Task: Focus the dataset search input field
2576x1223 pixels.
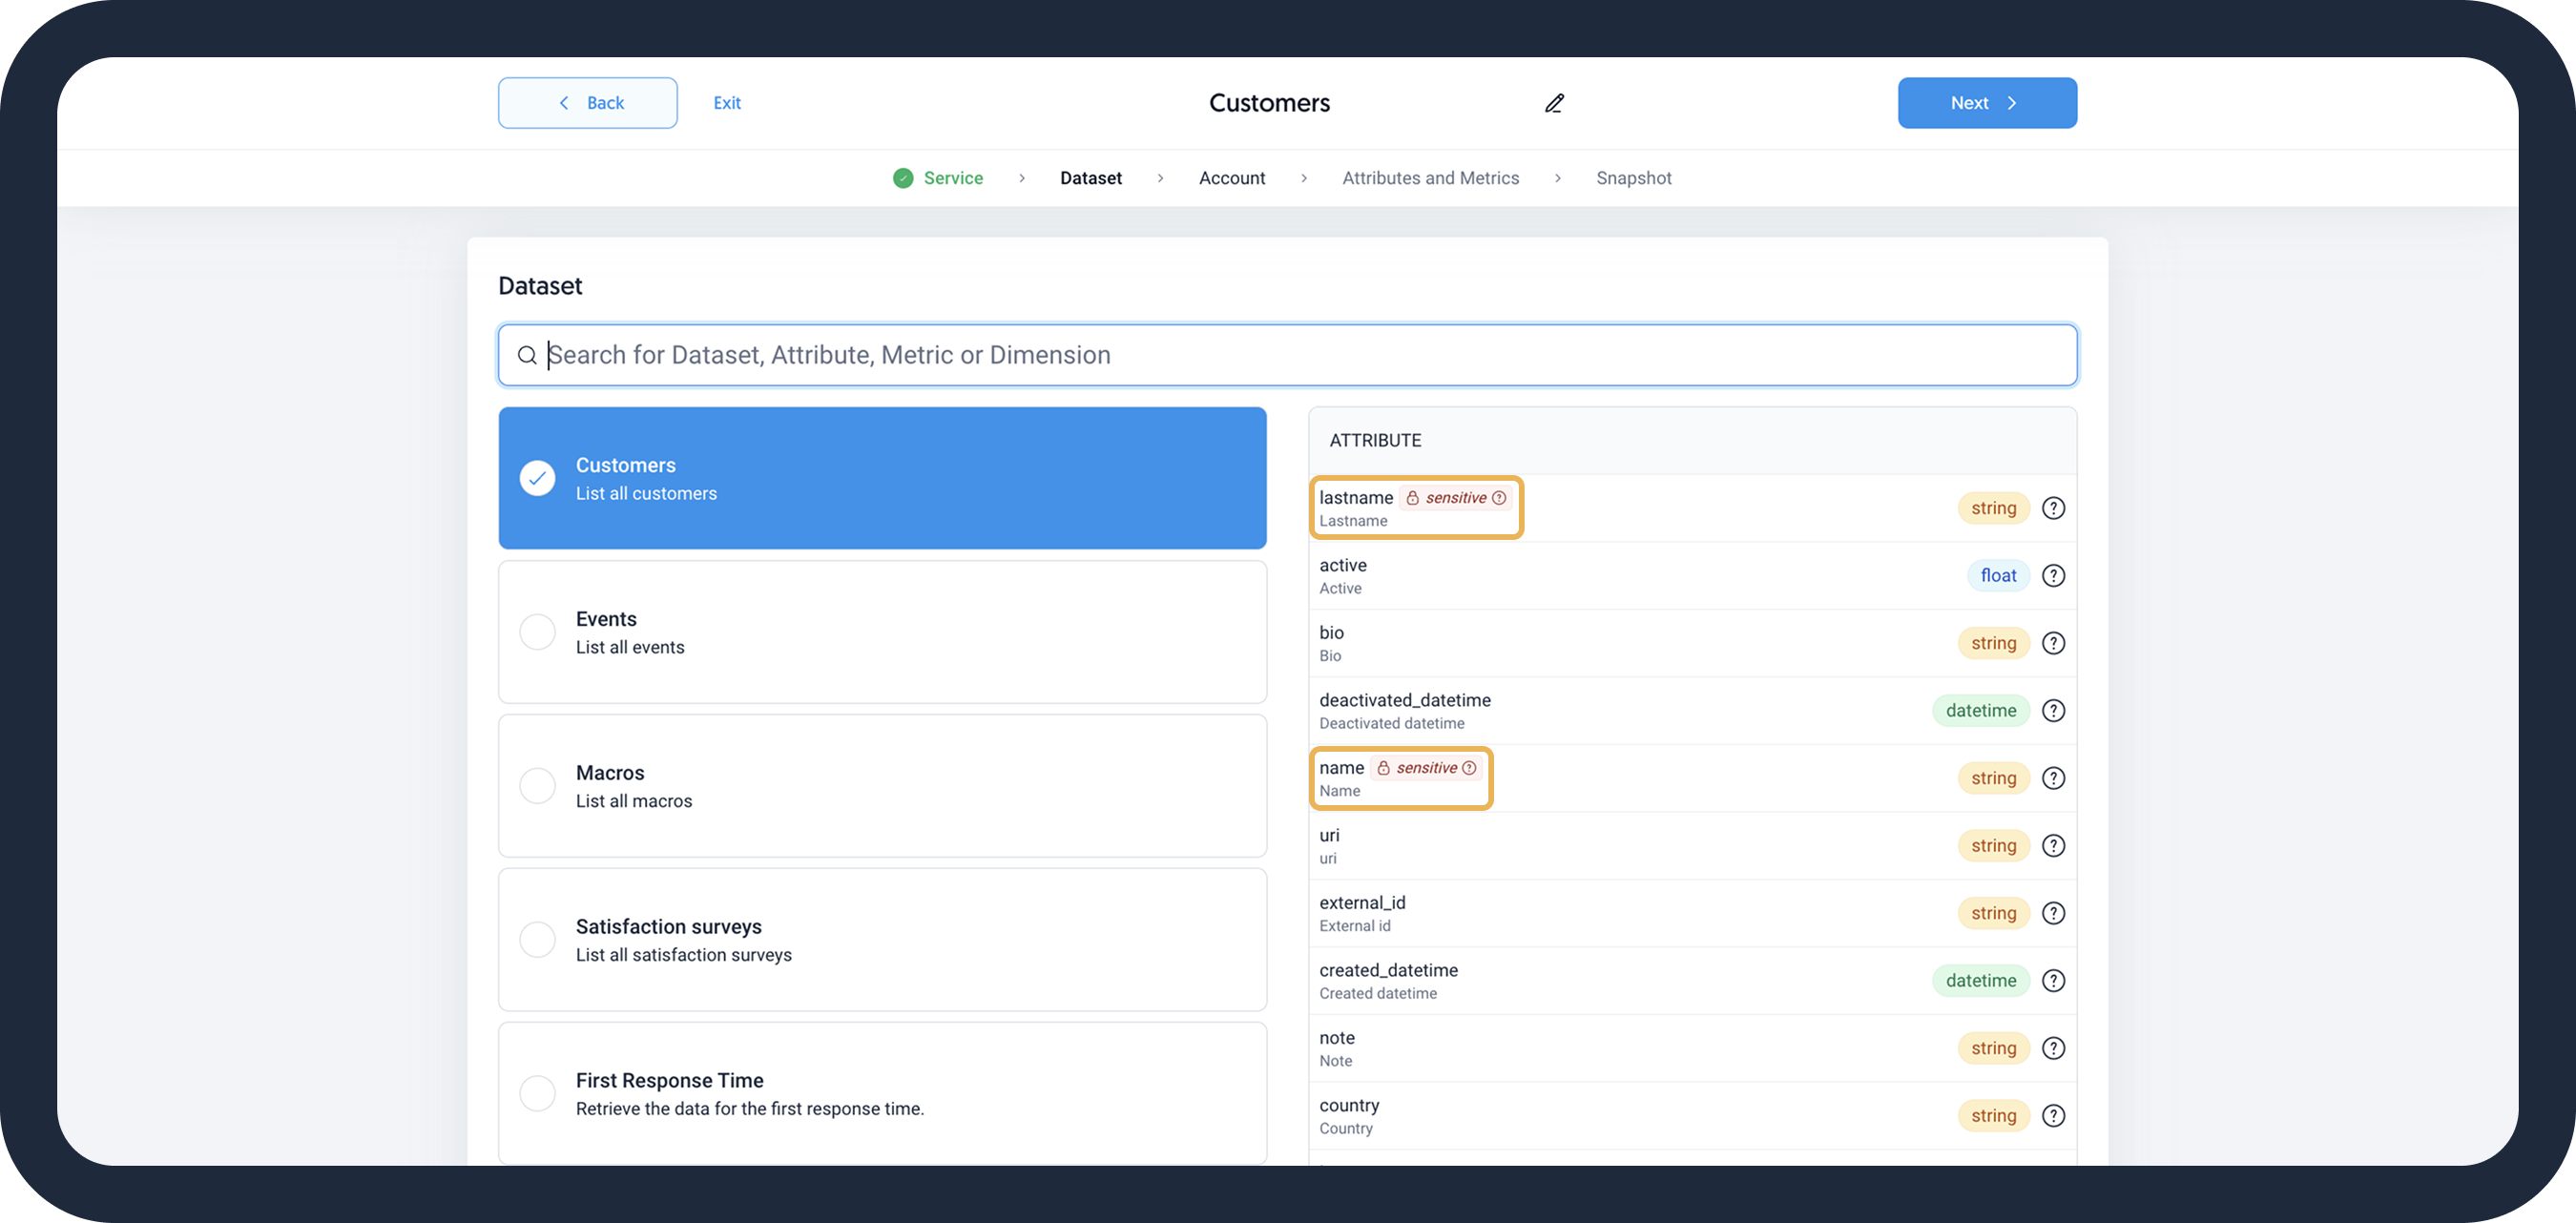Action: tap(1300, 355)
